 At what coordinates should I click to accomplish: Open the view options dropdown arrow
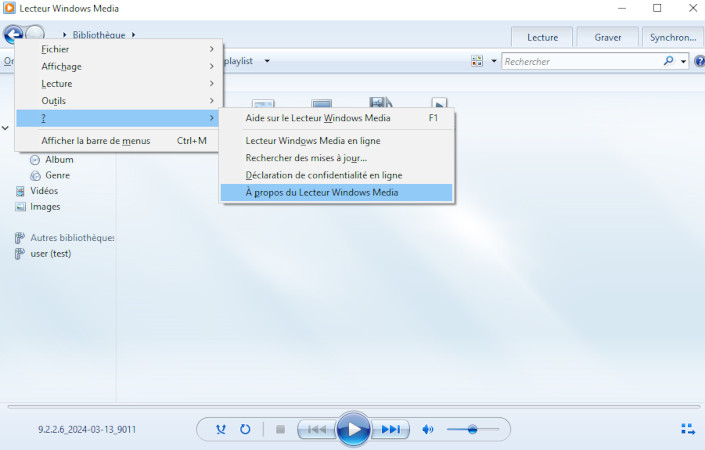(494, 61)
